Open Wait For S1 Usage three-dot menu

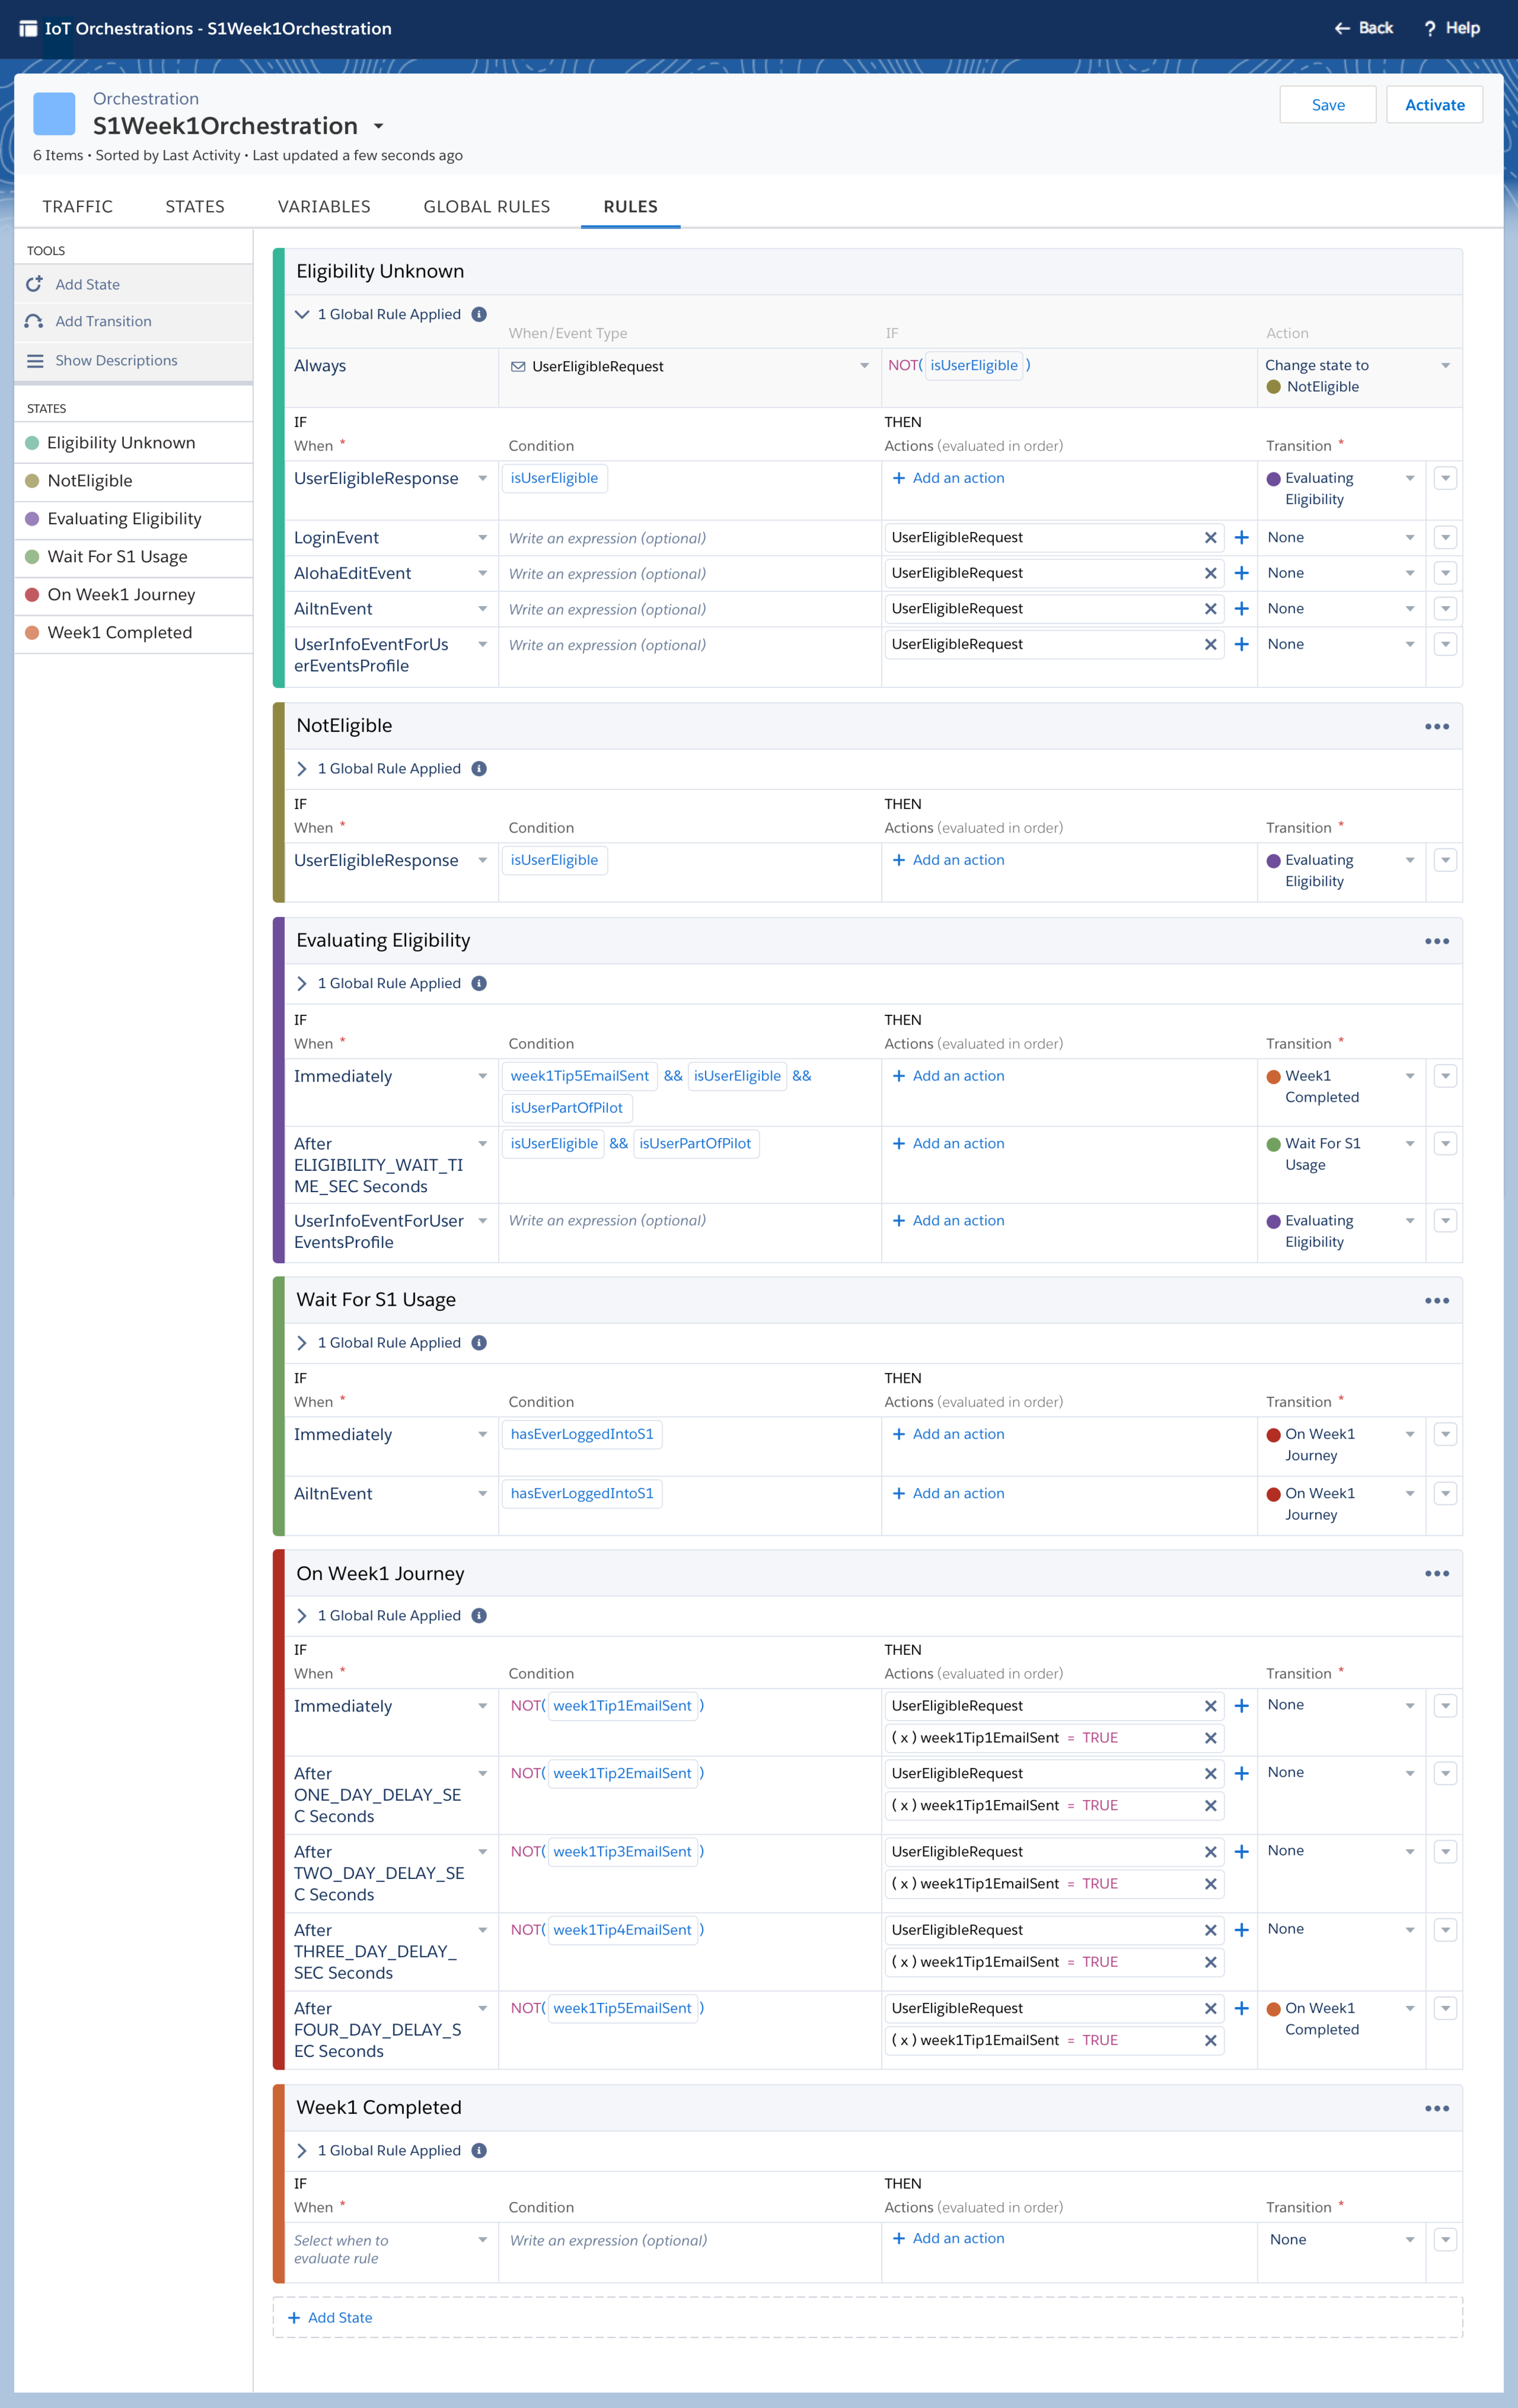(1437, 1301)
